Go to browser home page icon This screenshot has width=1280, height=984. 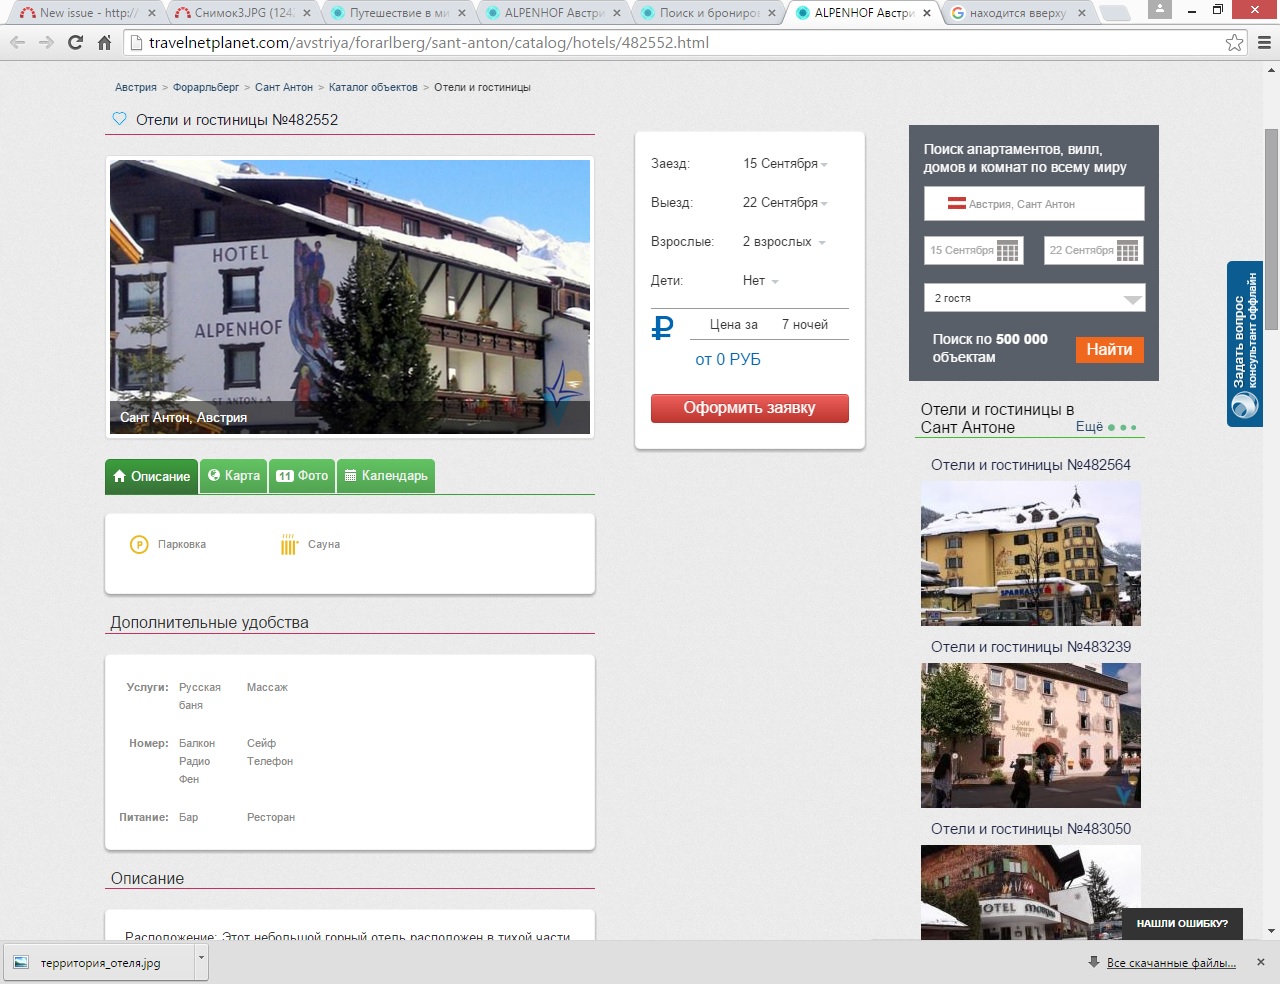tap(104, 43)
